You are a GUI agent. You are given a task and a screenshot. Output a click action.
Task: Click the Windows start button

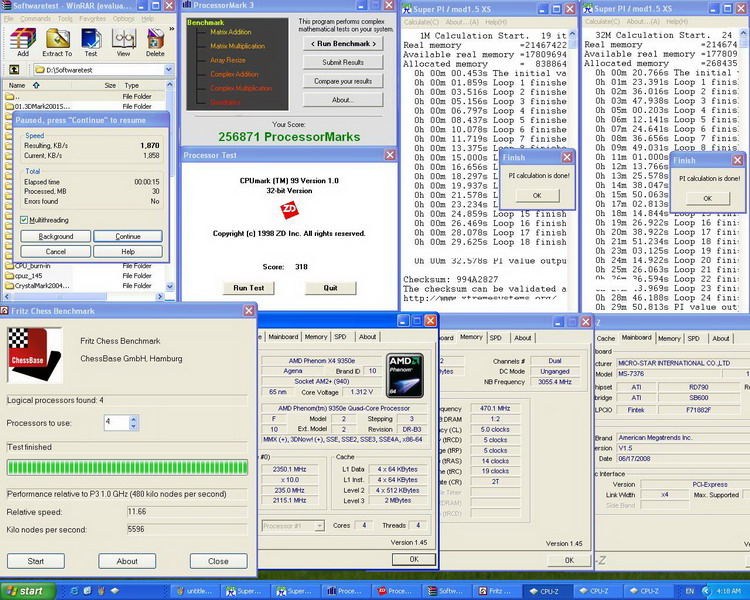[x=28, y=591]
